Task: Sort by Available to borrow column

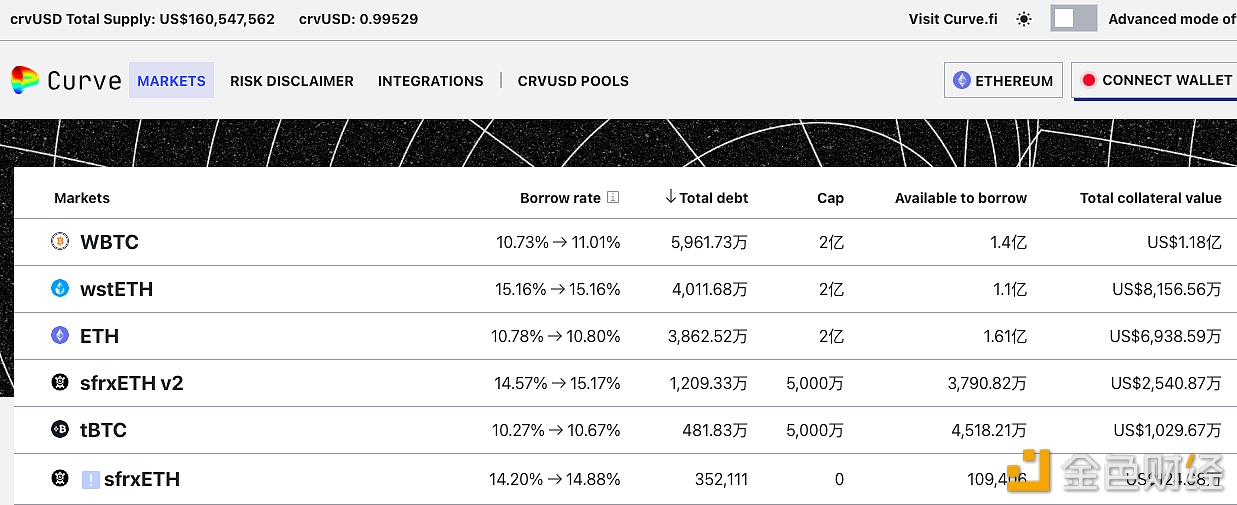Action: click(x=961, y=198)
